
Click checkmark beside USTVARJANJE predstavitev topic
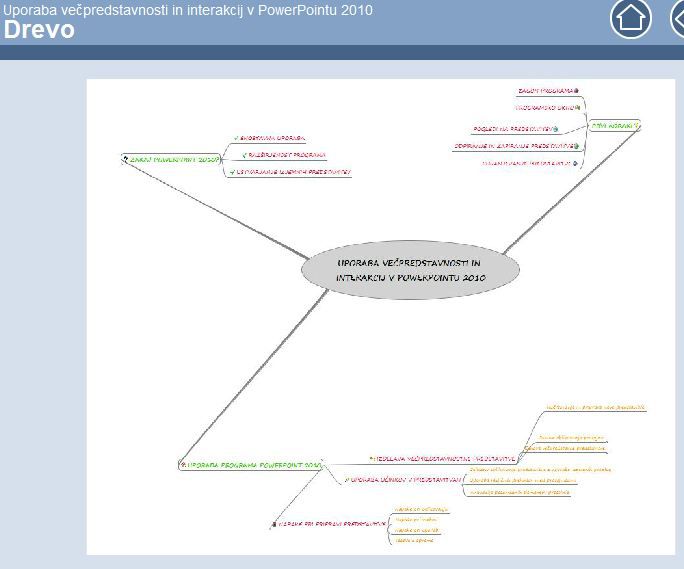tap(233, 172)
